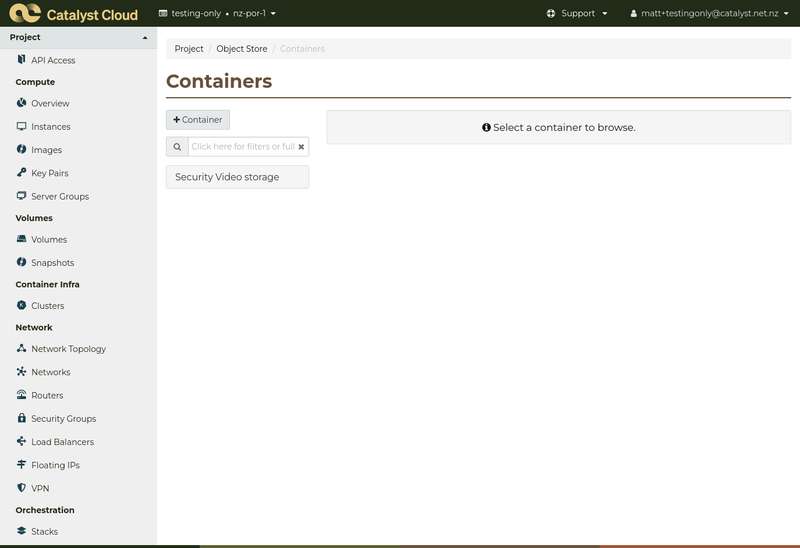Click the Server Groups icon

[21, 196]
